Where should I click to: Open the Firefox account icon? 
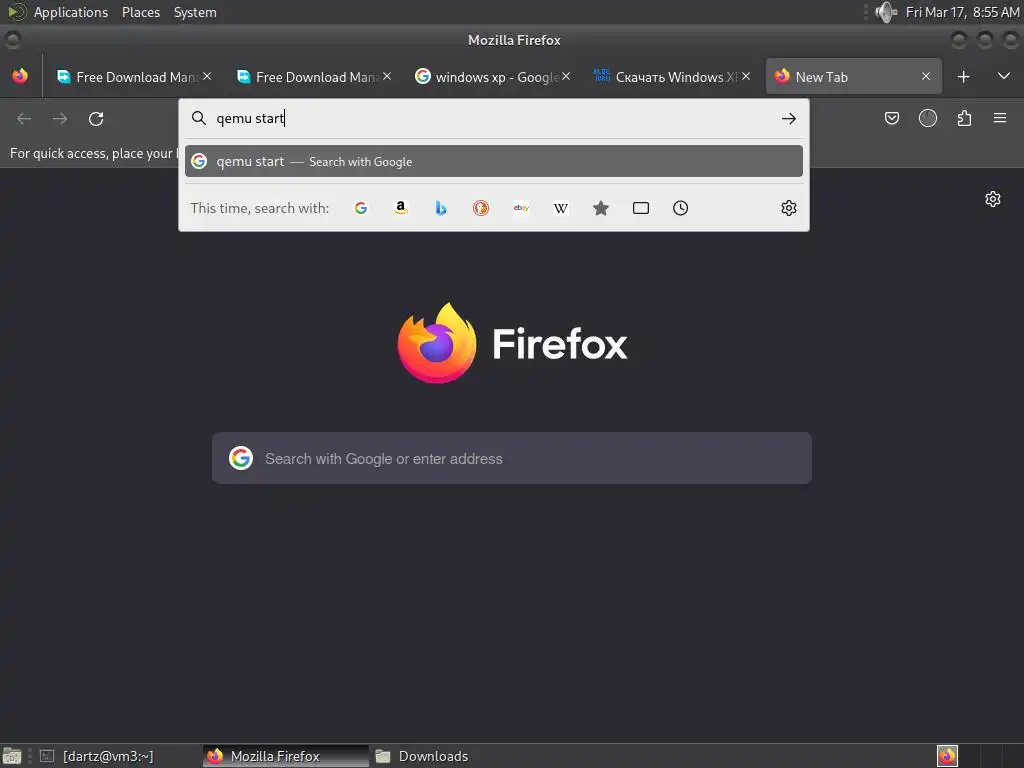coord(928,118)
